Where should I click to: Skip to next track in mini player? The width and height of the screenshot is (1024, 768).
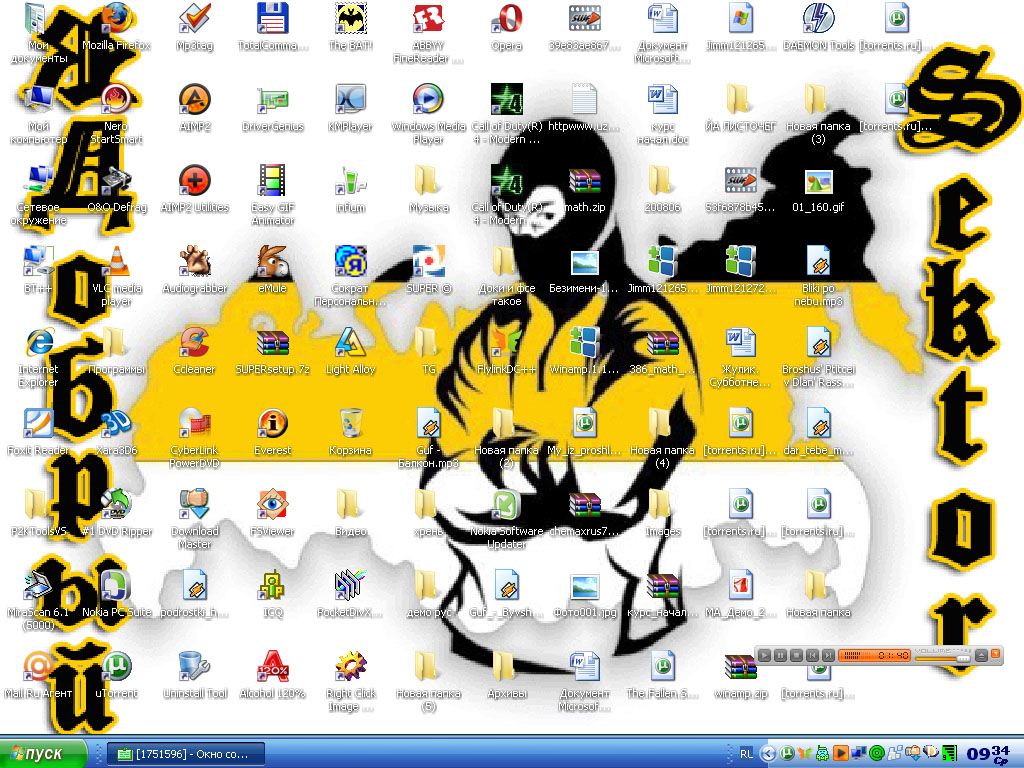coord(828,655)
